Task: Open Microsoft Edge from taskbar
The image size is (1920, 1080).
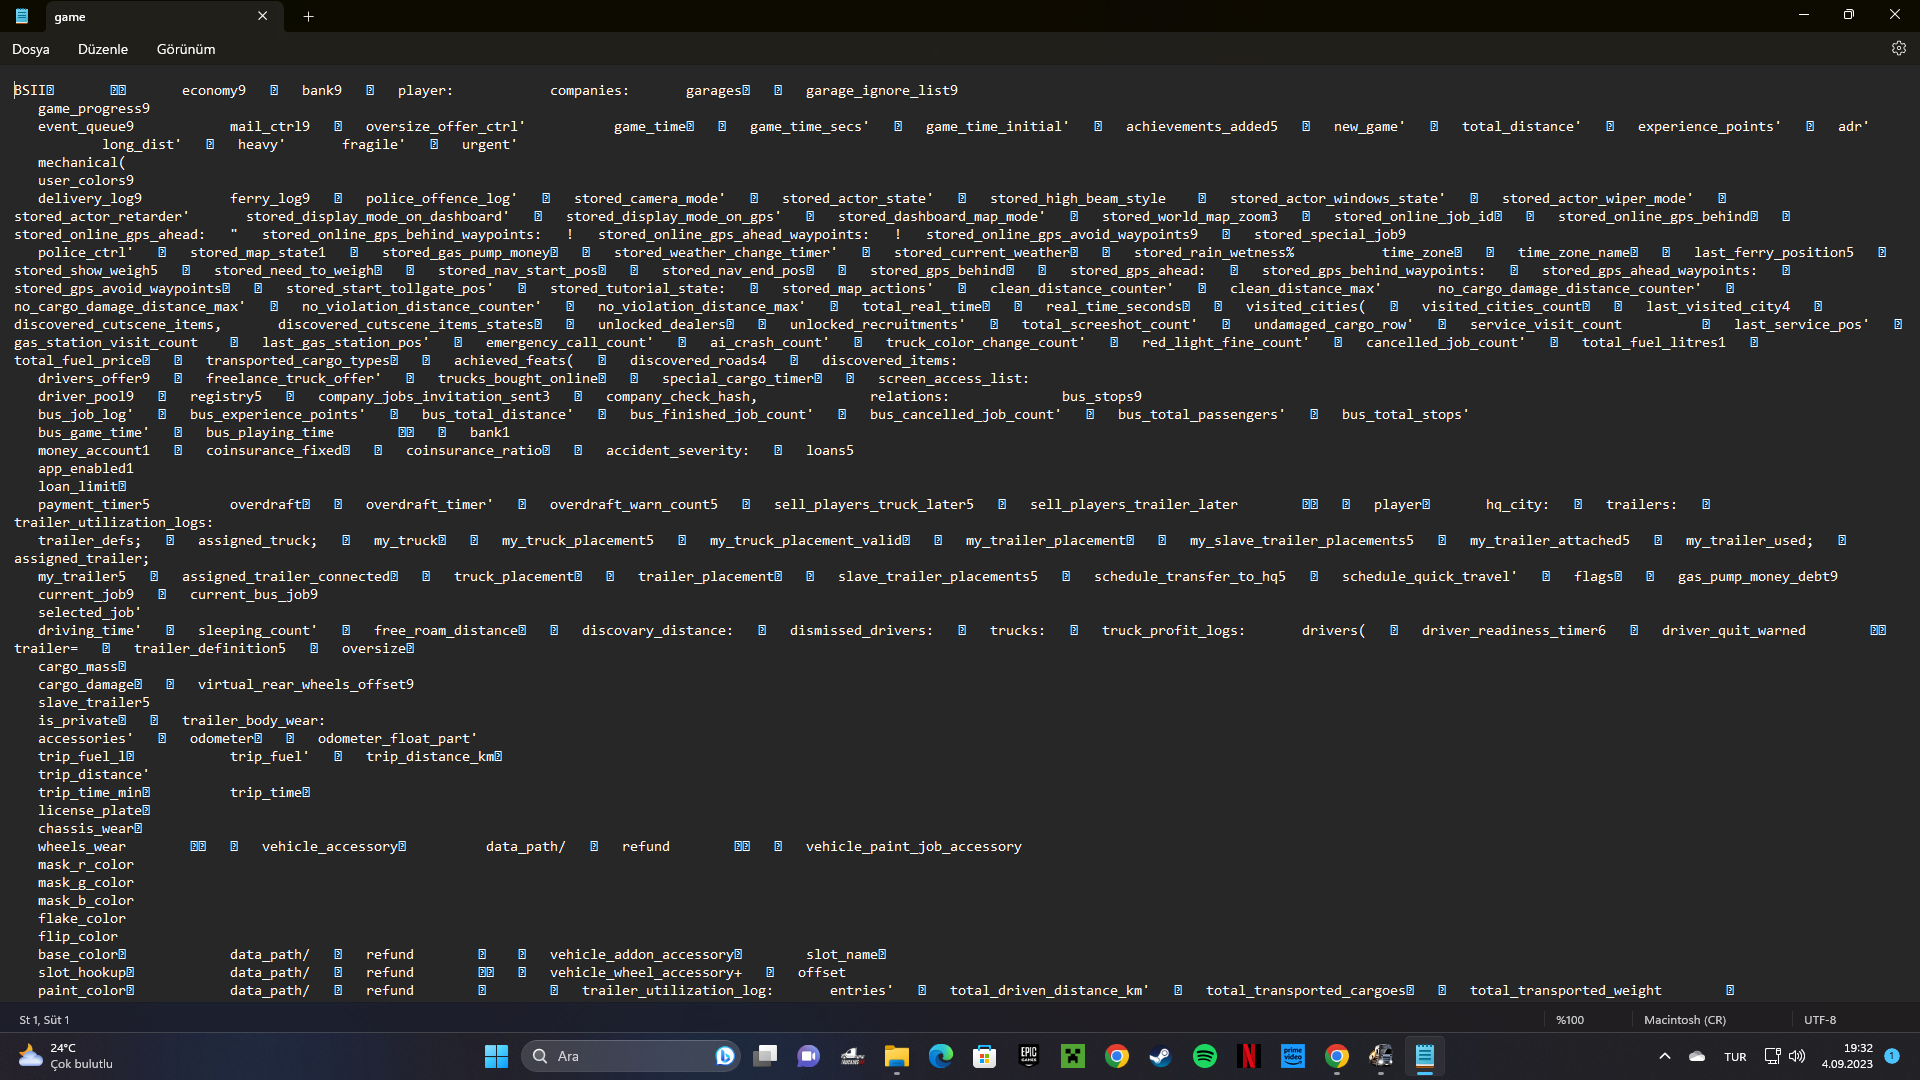Action: [x=940, y=1056]
